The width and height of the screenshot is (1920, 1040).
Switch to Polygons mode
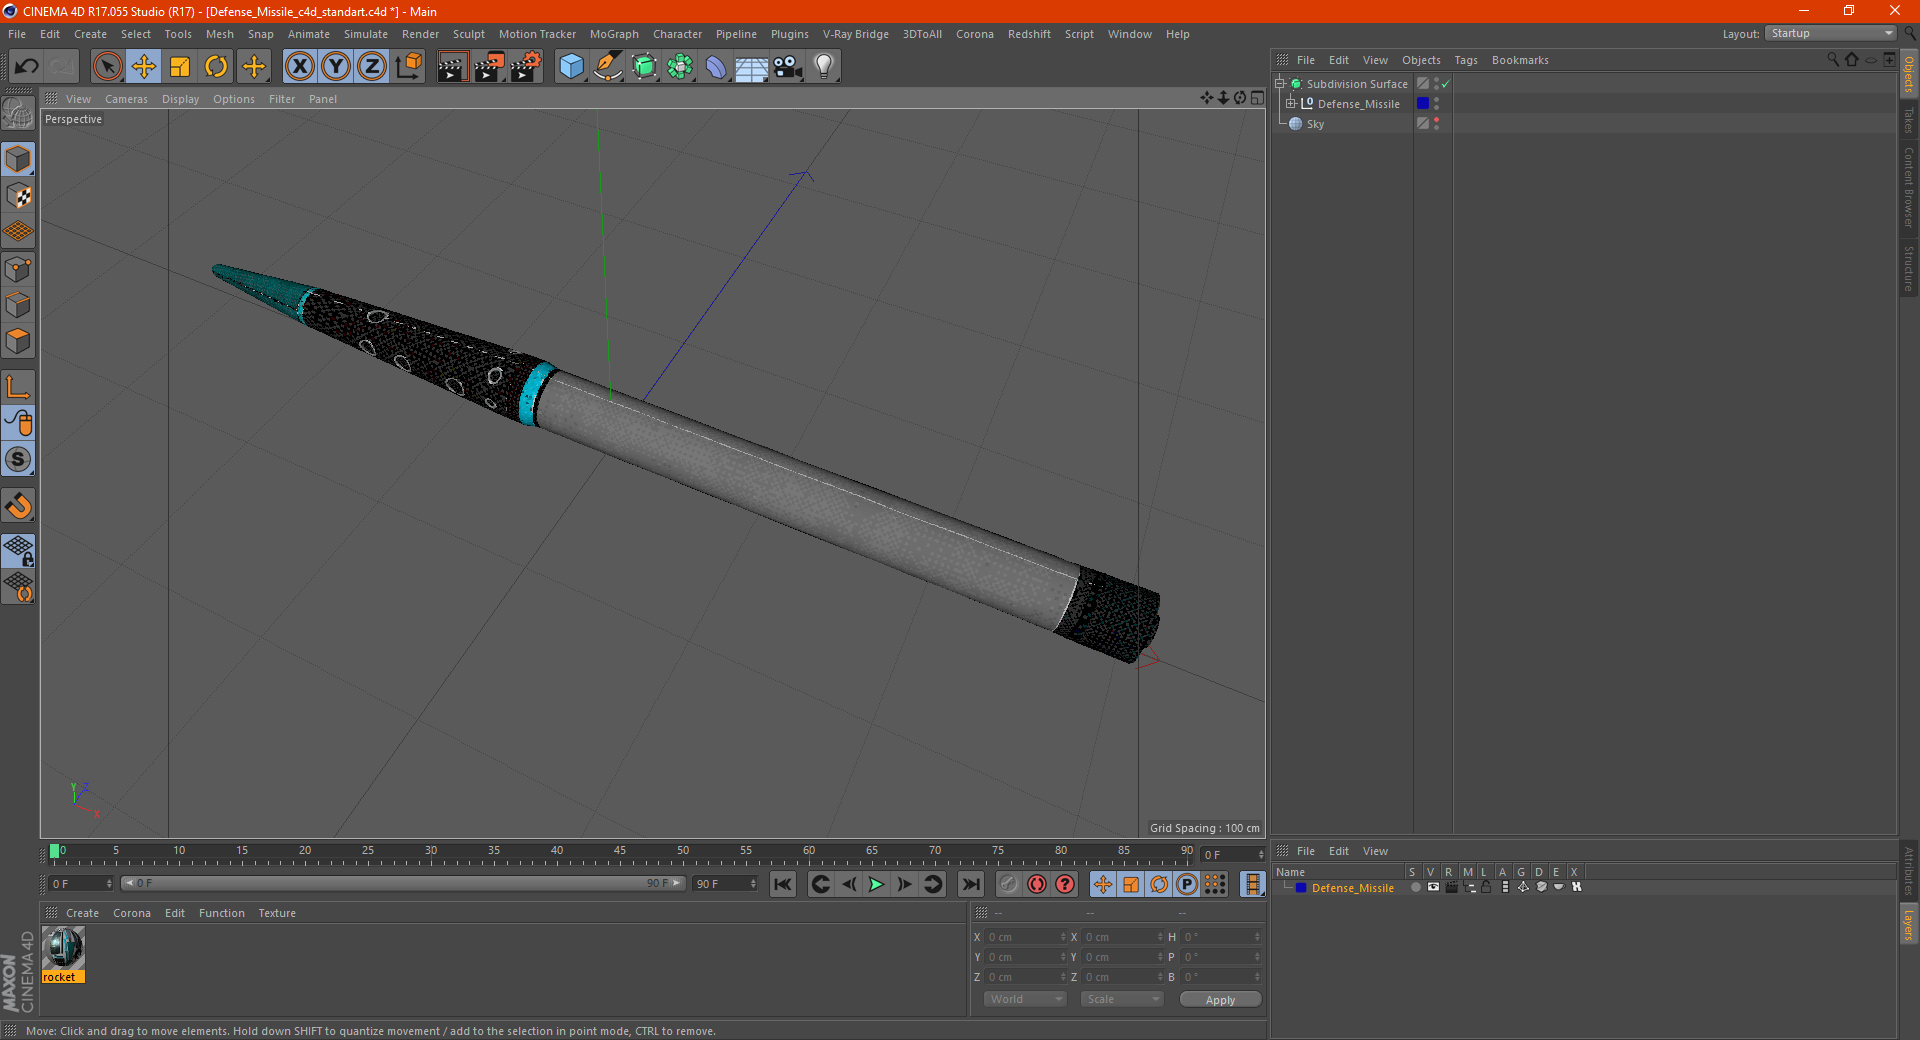[19, 341]
